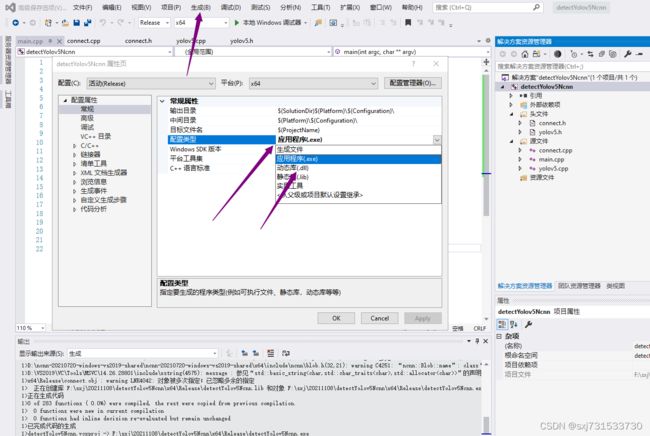Click the Navigate Backward toolbar icon
Viewport: 650px width, 436px height.
[16, 23]
